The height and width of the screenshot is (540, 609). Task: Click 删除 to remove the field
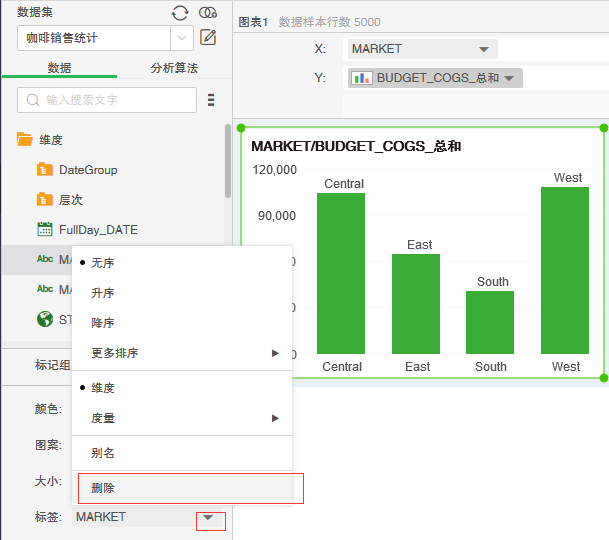103,488
